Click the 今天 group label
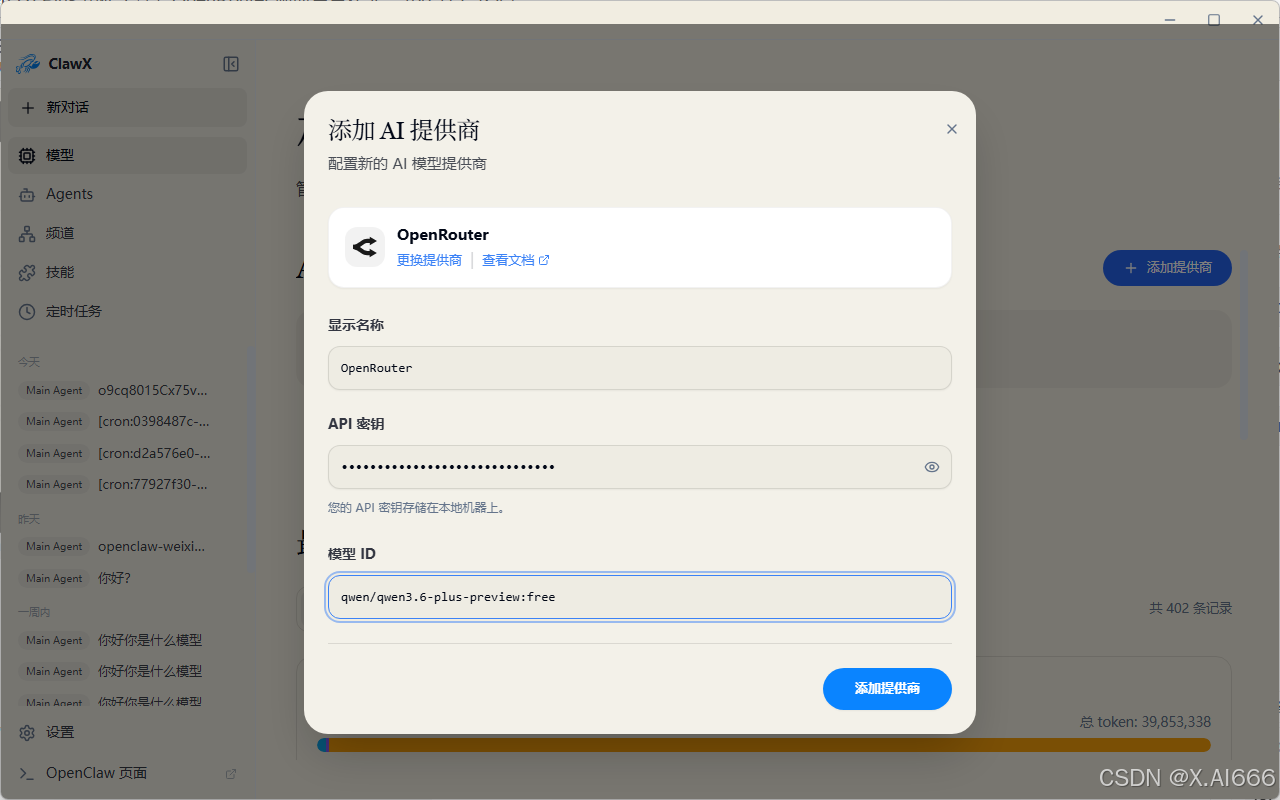Image resolution: width=1280 pixels, height=800 pixels. pyautogui.click(x=29, y=362)
